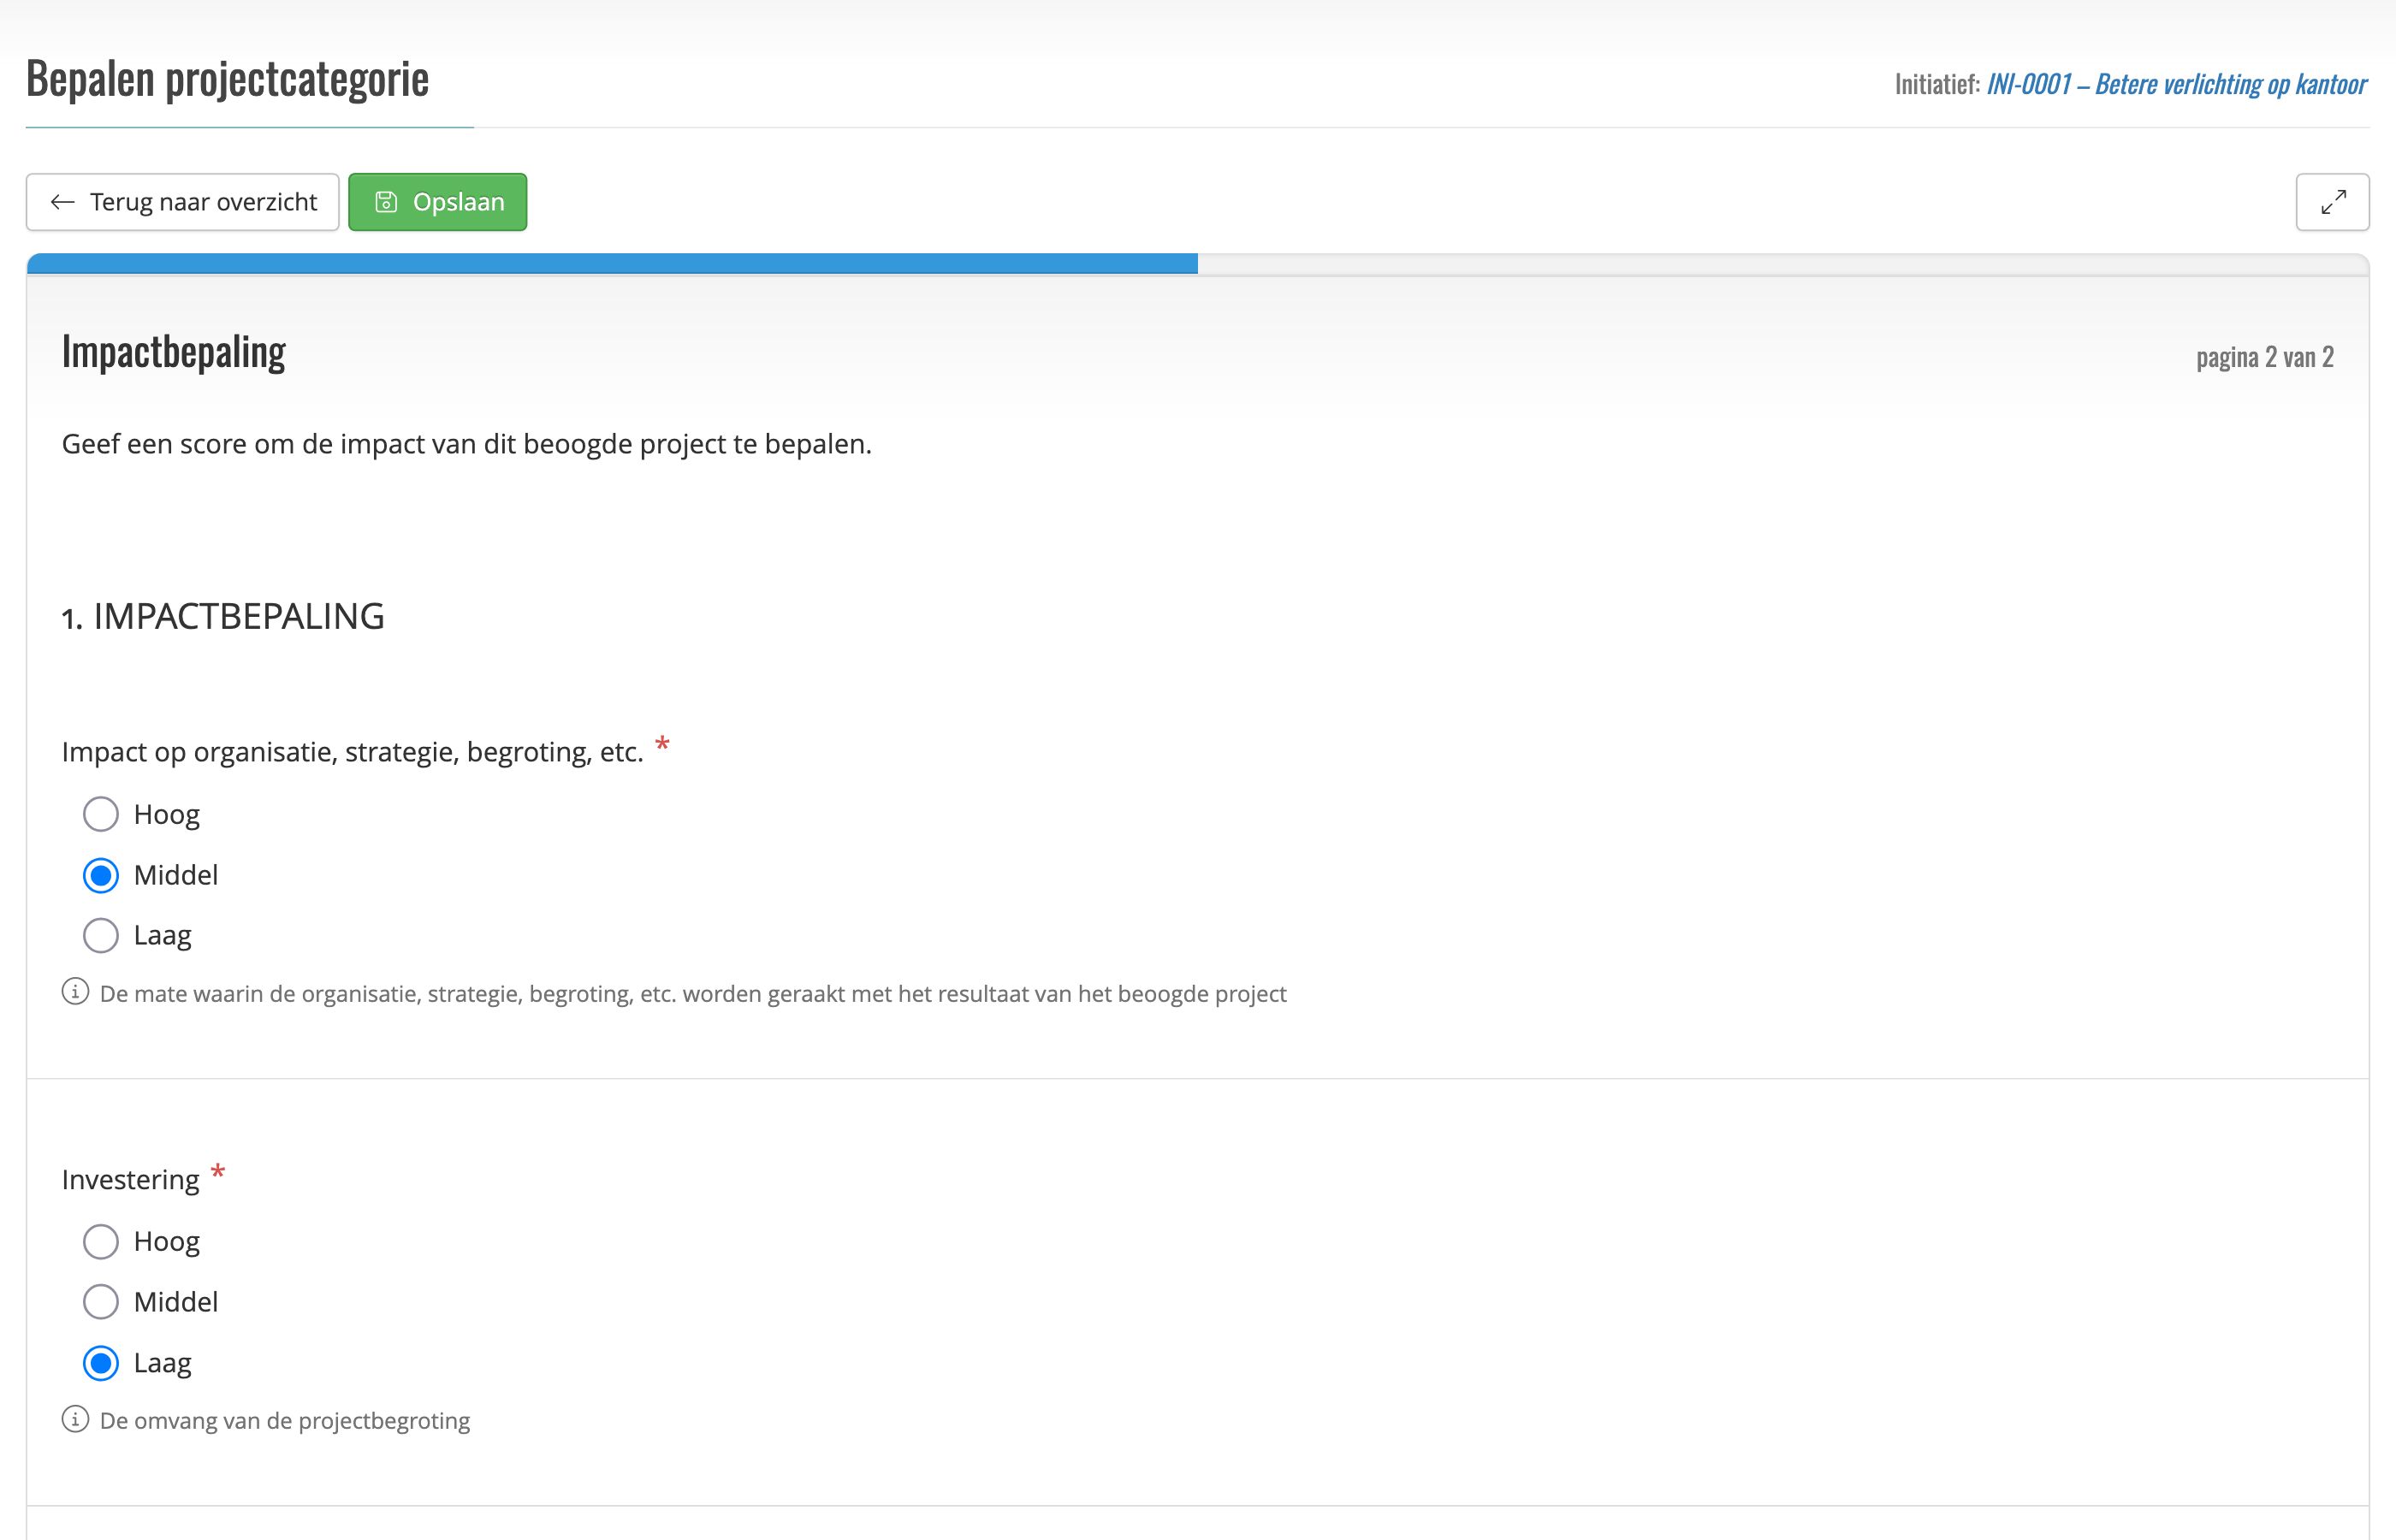
Task: Select Hoog for Impact op organisatie
Action: (101, 814)
